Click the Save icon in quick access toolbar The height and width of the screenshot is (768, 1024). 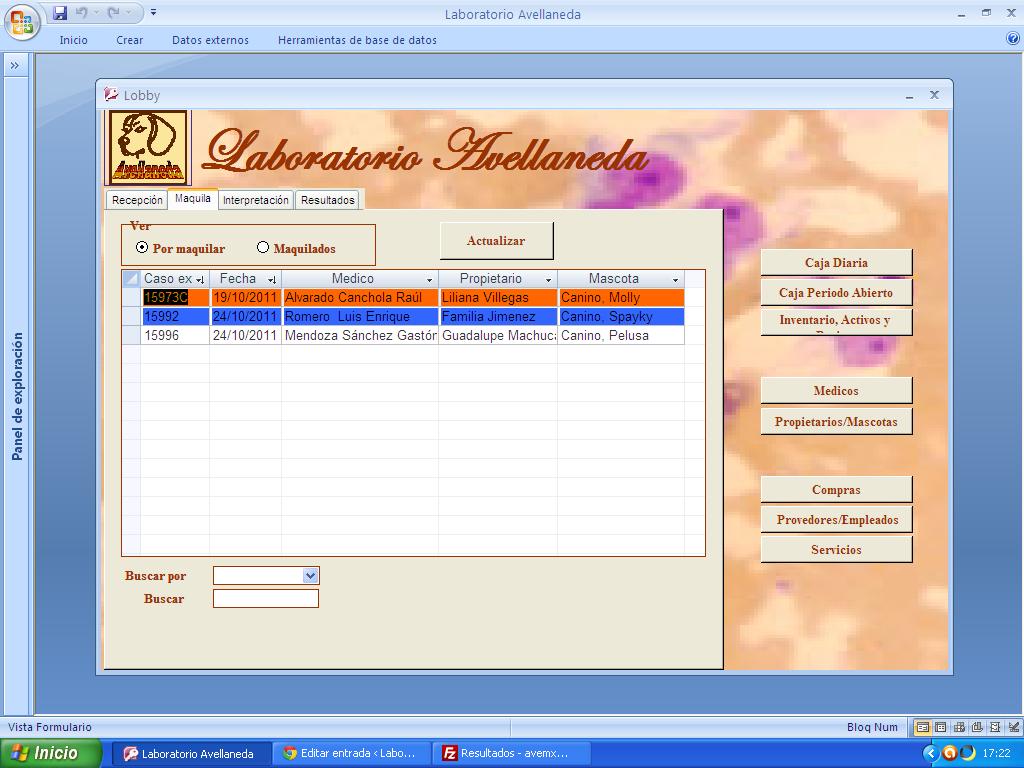pos(60,13)
